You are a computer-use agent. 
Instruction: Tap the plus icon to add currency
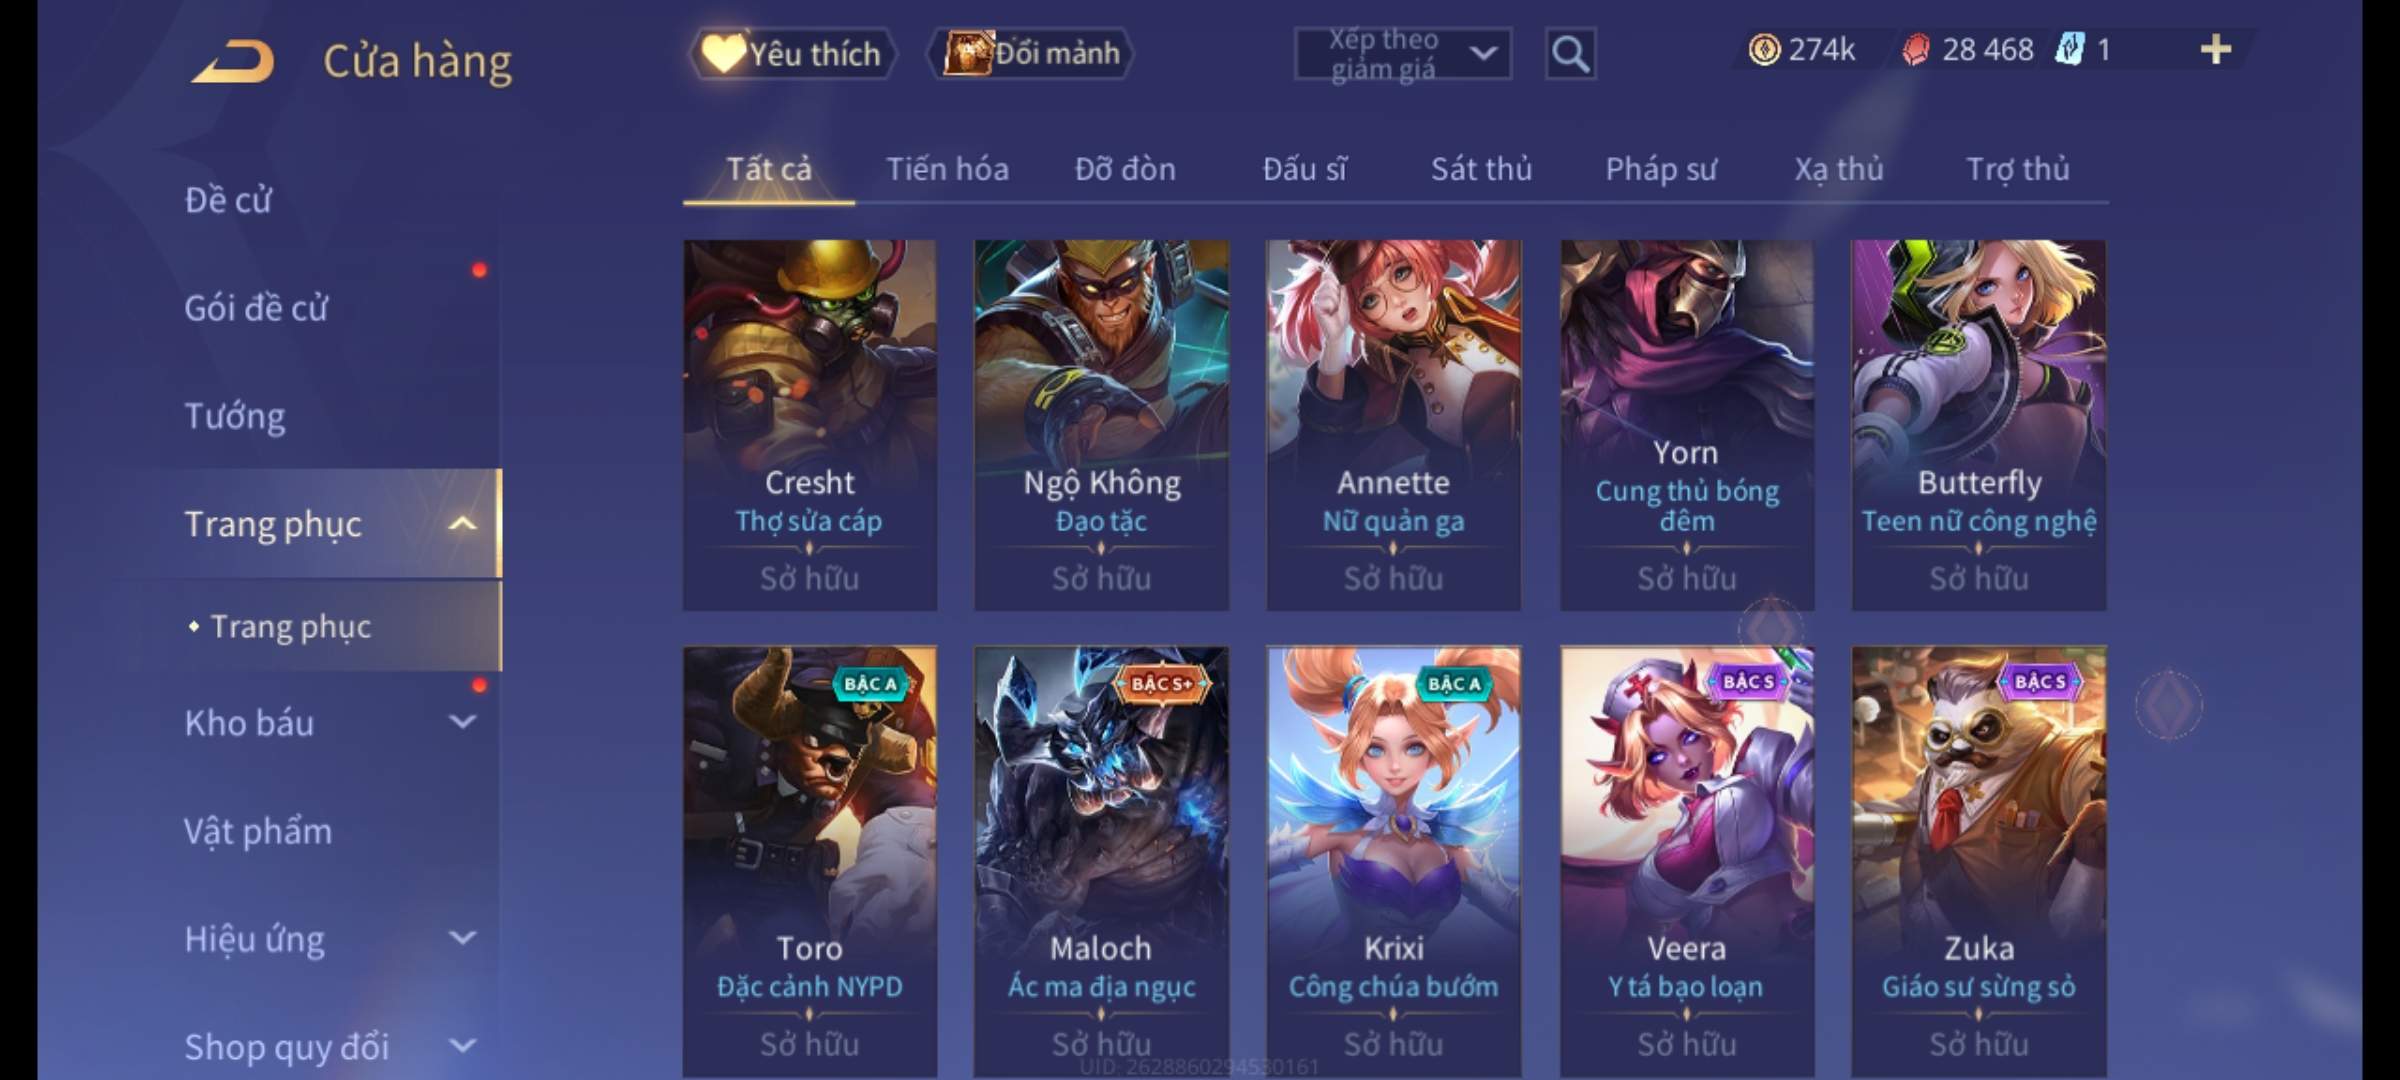click(x=2215, y=49)
